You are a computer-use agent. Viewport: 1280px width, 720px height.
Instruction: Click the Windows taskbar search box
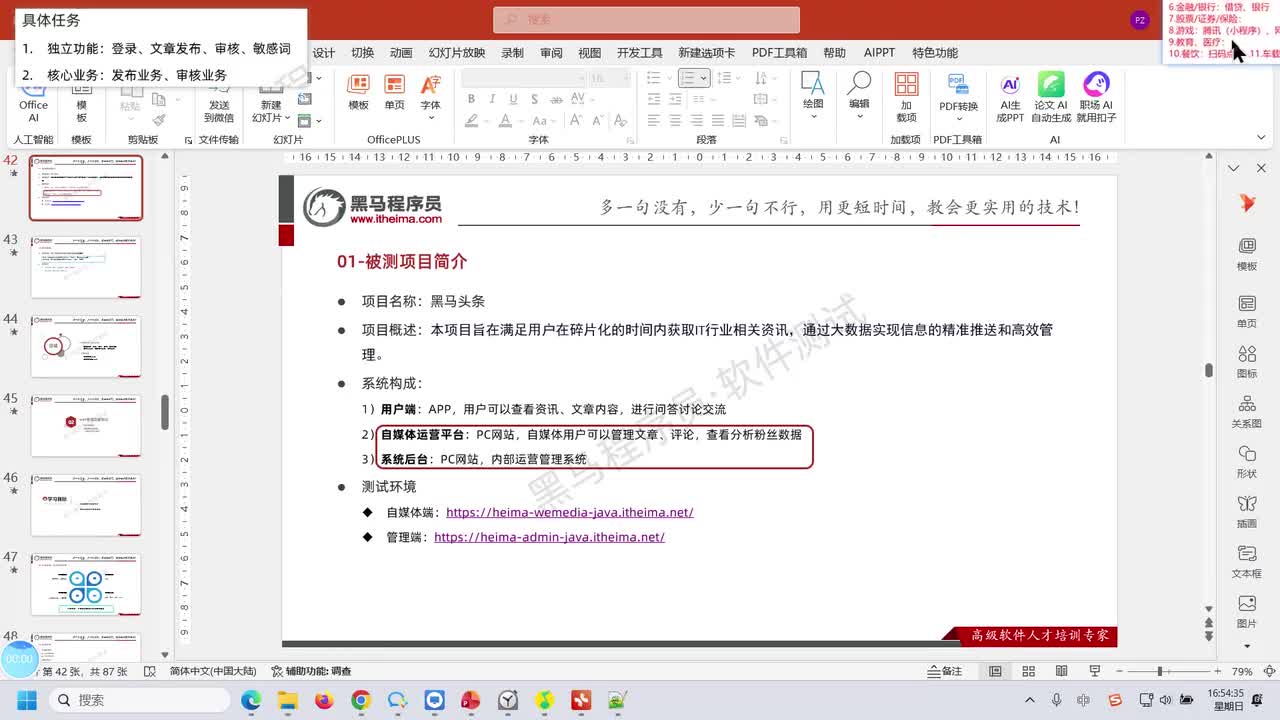click(139, 700)
